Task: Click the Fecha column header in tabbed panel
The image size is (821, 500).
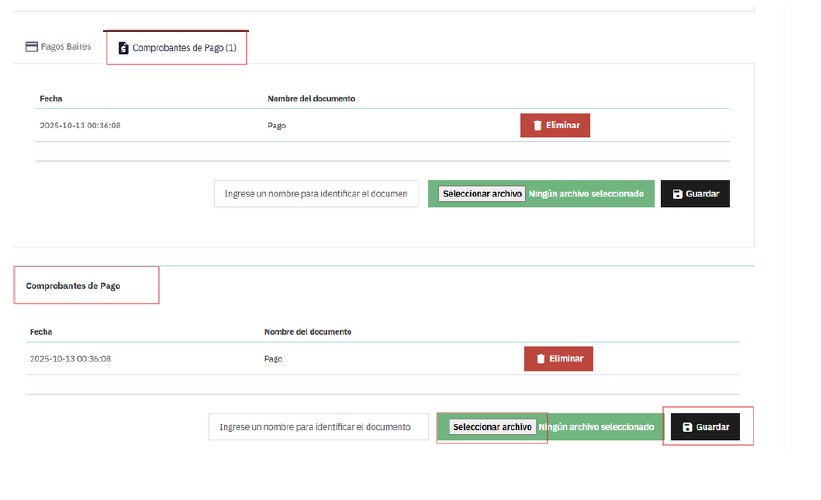Action: pos(51,99)
